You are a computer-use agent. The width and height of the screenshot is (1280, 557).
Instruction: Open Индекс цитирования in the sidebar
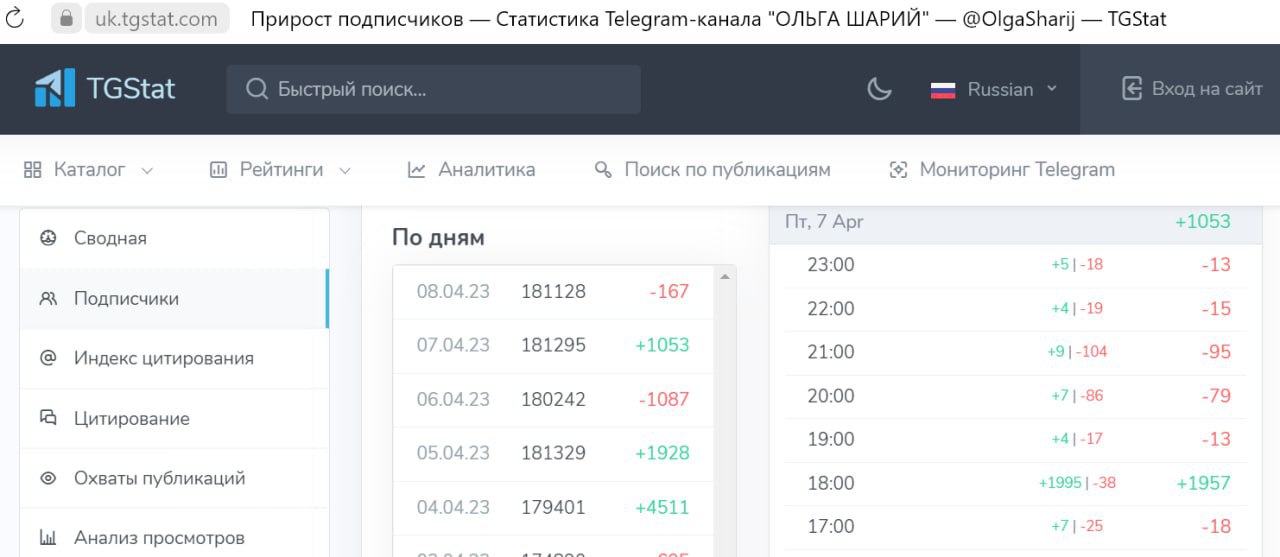pyautogui.click(x=174, y=358)
